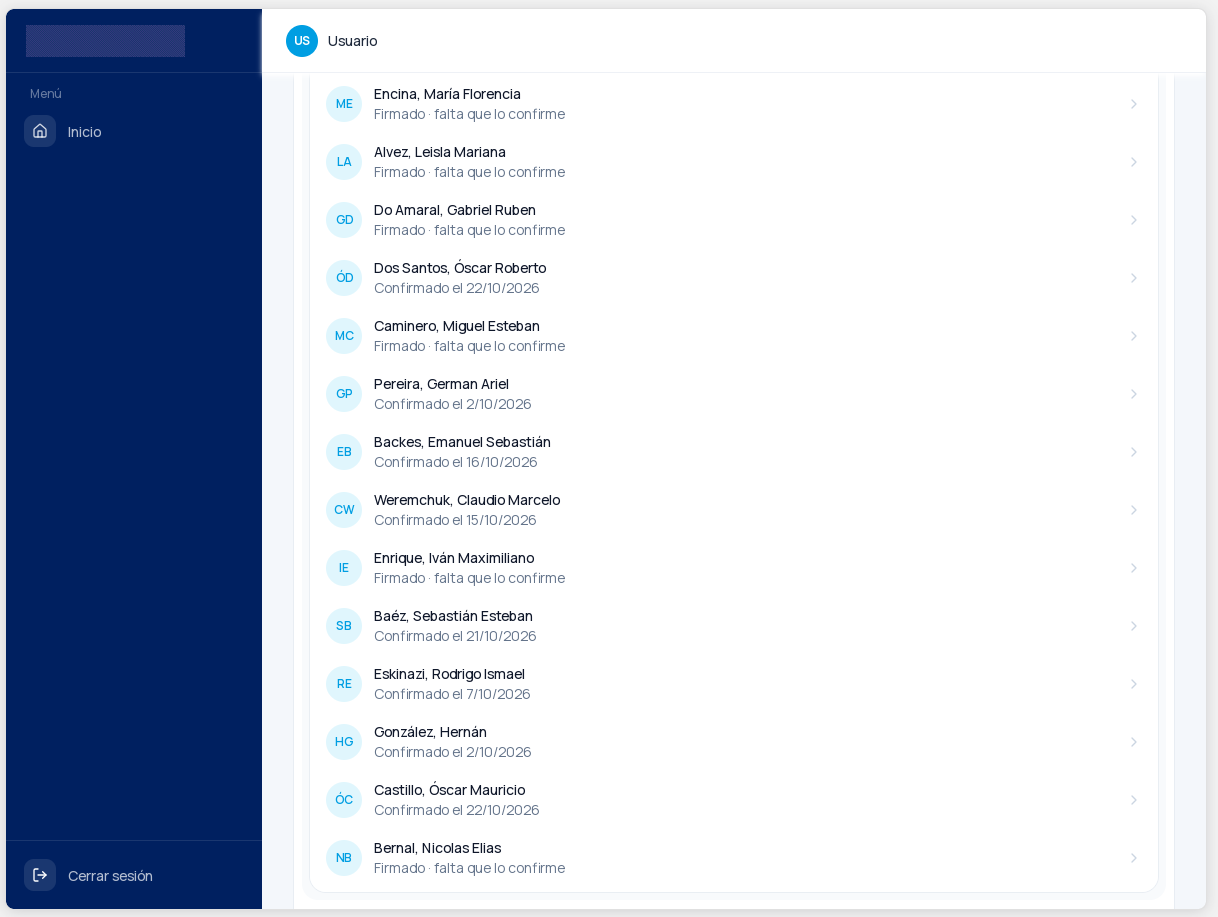
Task: Click the CW avatar for Weremchuk
Action: pyautogui.click(x=344, y=510)
